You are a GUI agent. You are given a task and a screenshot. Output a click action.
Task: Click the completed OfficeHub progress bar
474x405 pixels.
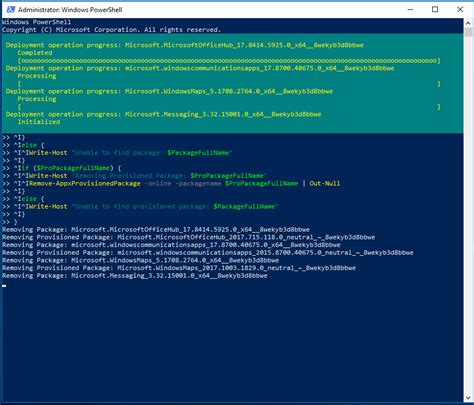click(x=229, y=61)
